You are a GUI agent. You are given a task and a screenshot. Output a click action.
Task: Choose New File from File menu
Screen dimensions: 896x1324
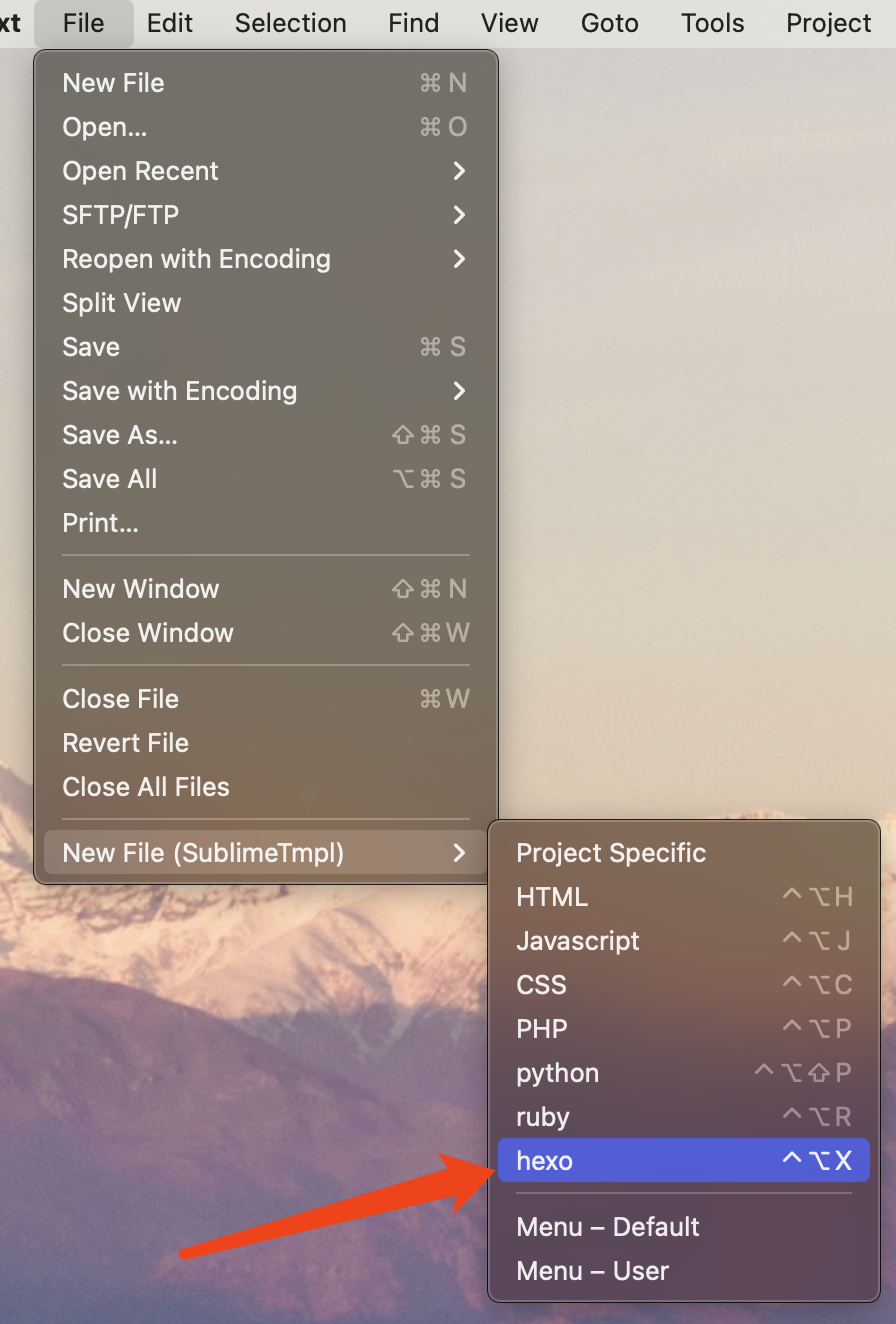pos(266,83)
